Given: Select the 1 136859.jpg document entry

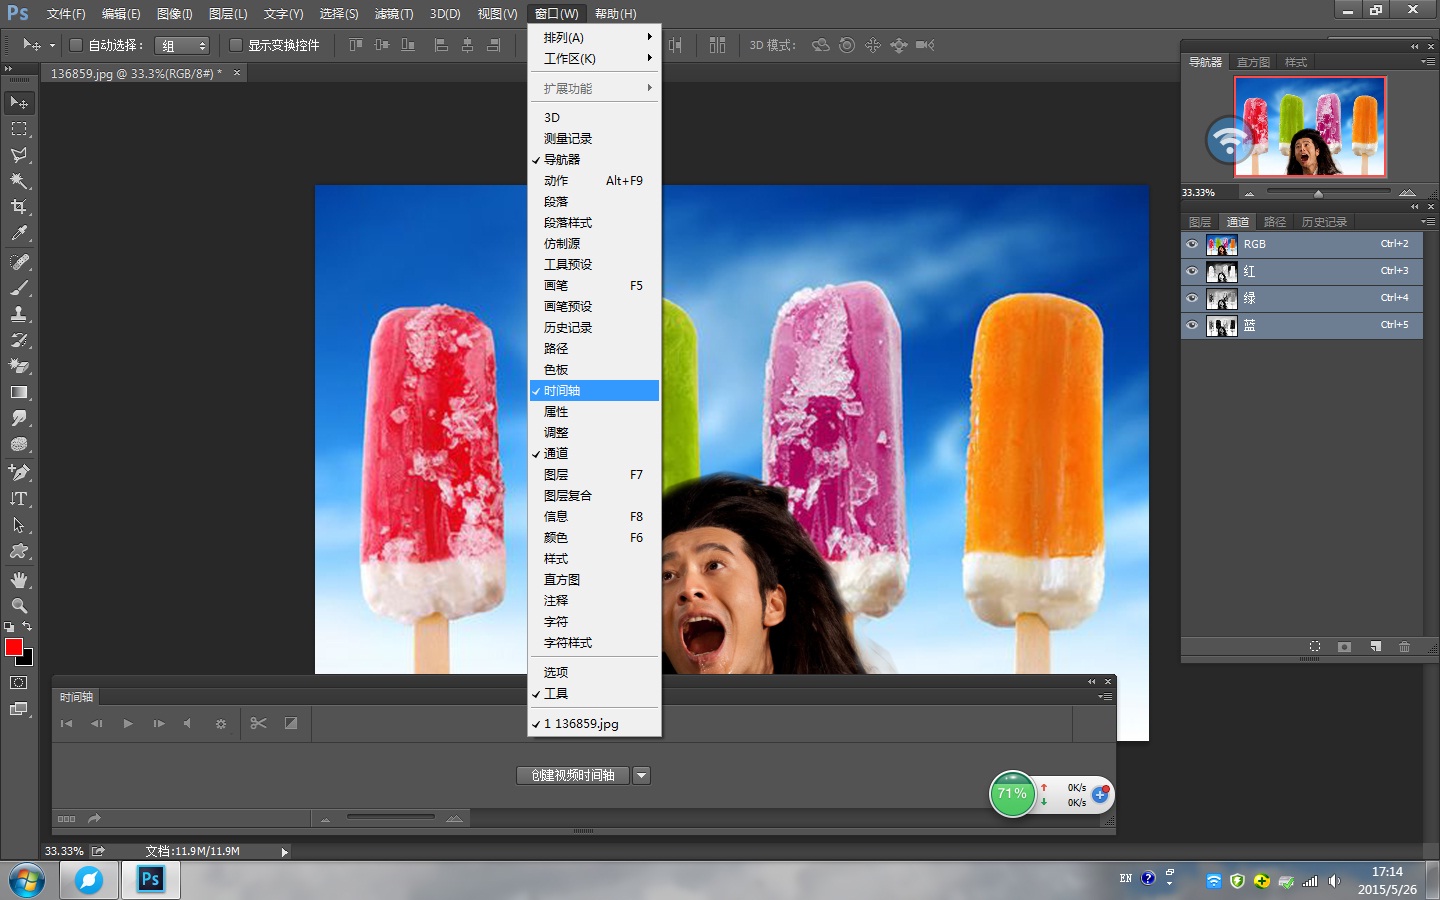Looking at the screenshot, I should 594,724.
